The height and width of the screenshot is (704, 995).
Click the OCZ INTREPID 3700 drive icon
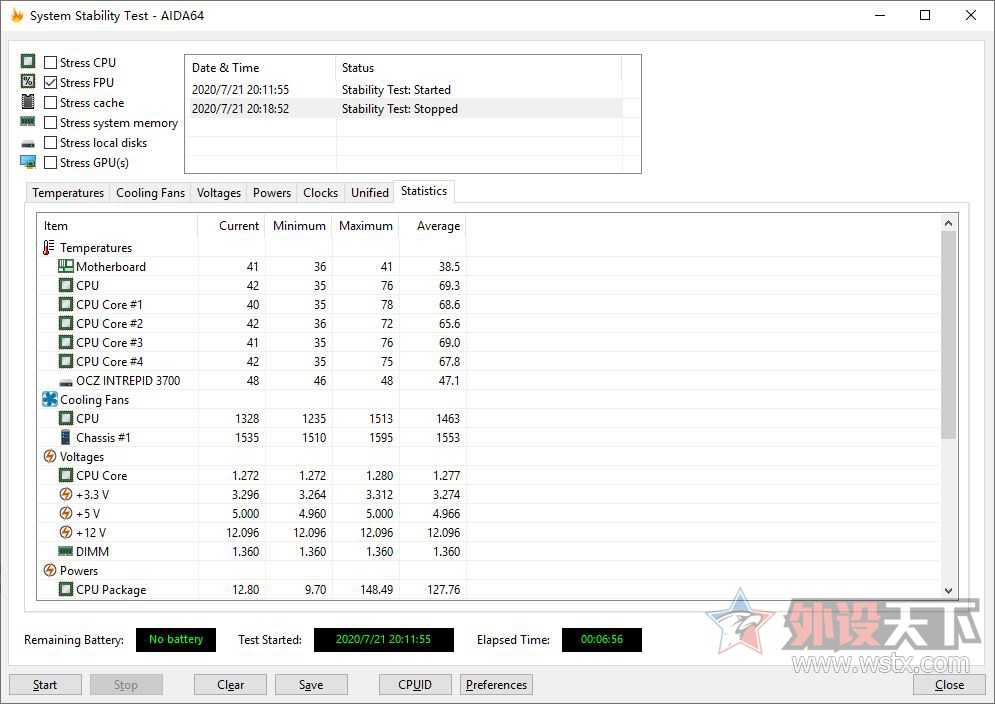pos(66,382)
